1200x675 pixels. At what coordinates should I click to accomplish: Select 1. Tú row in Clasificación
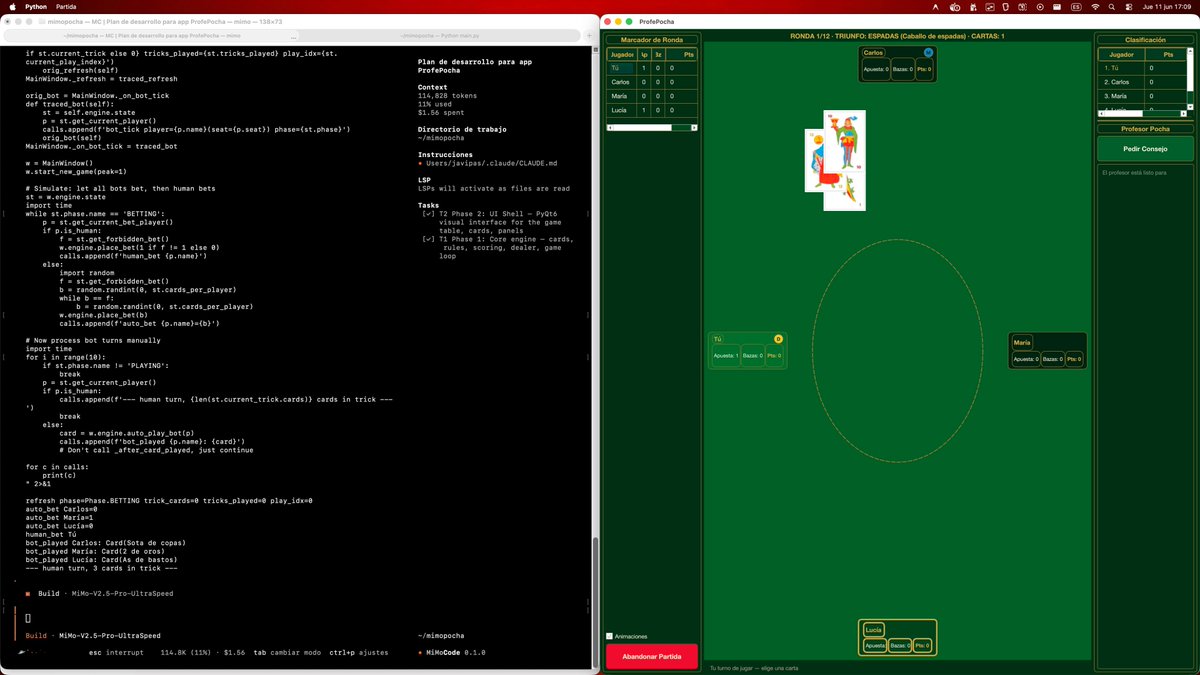pyautogui.click(x=1142, y=68)
